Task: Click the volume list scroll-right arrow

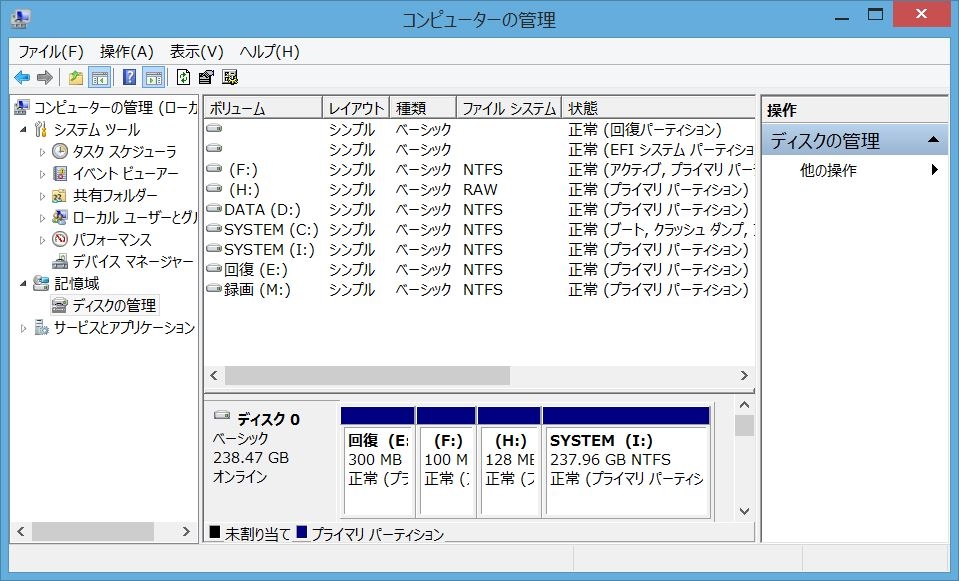Action: (744, 376)
